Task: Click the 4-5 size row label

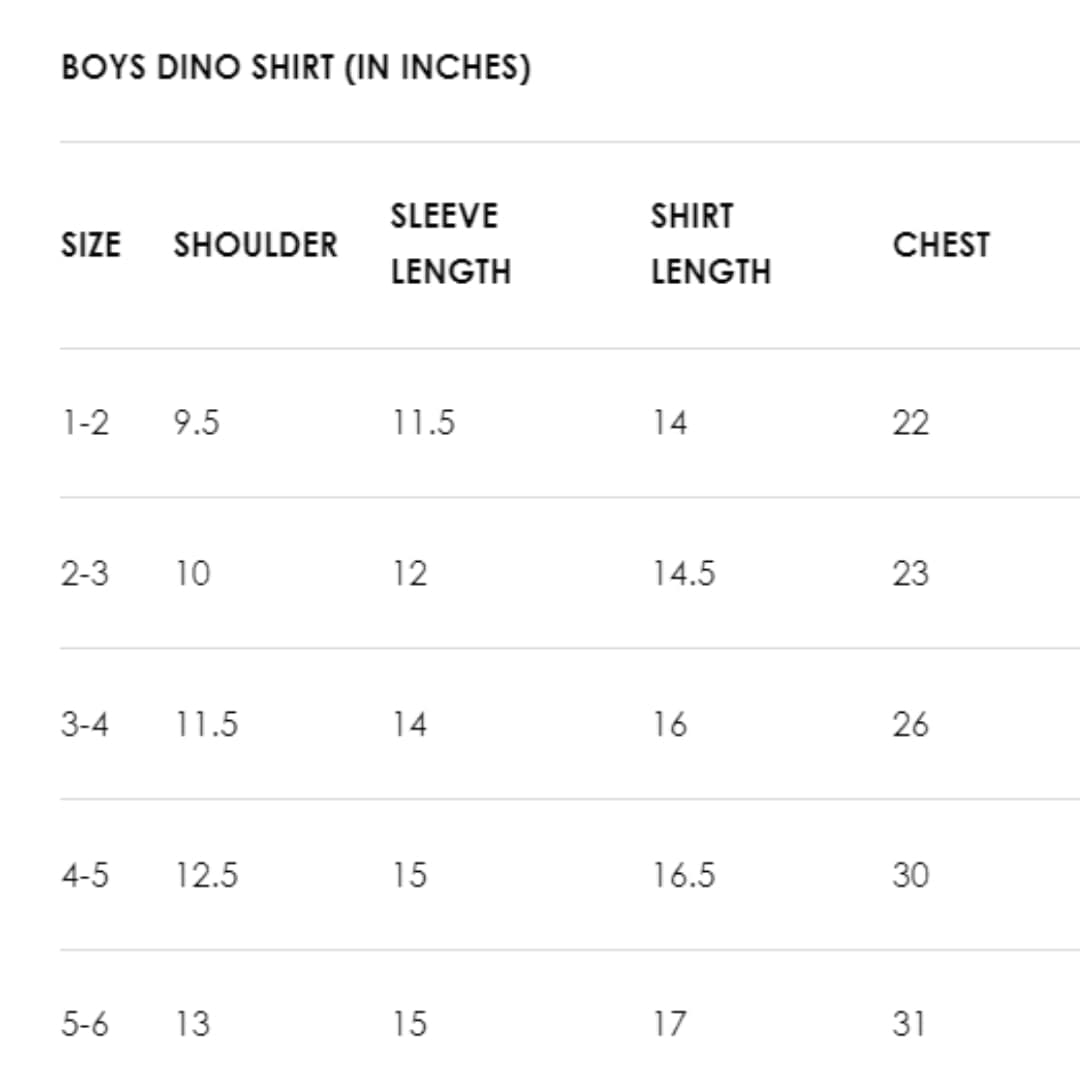Action: coord(85,875)
